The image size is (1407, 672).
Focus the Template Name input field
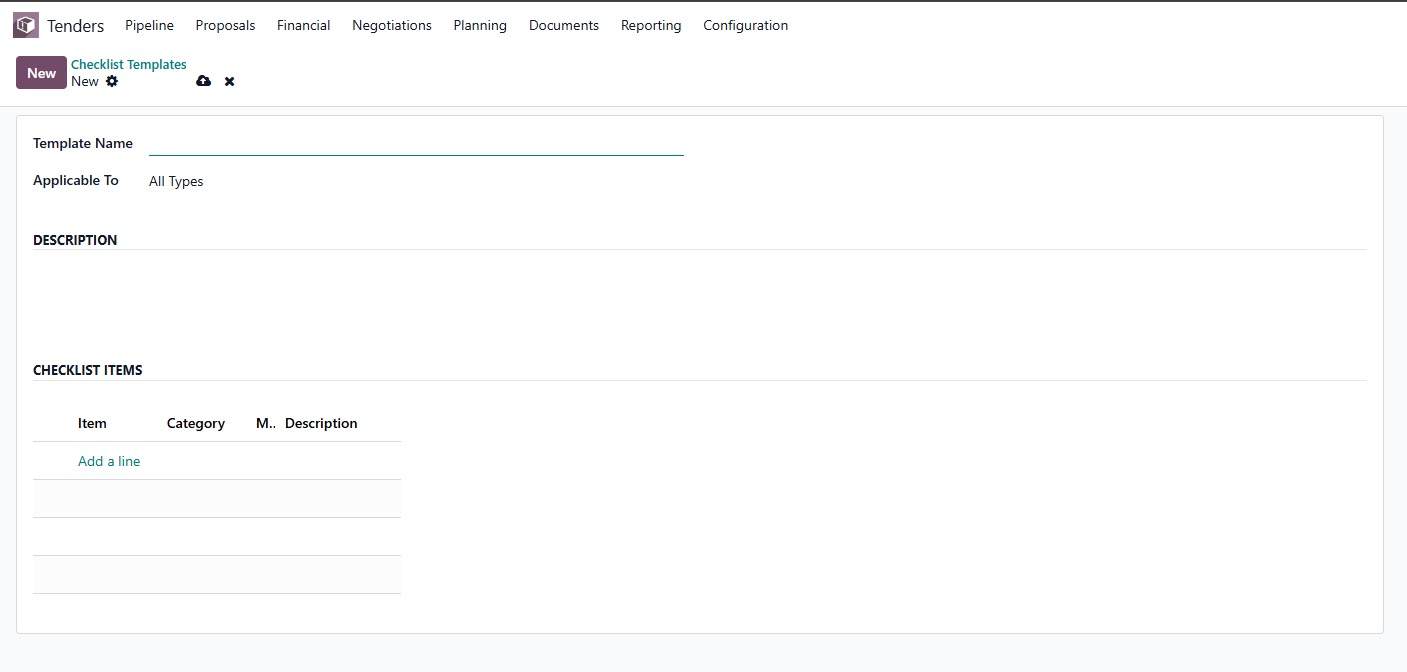coord(415,144)
